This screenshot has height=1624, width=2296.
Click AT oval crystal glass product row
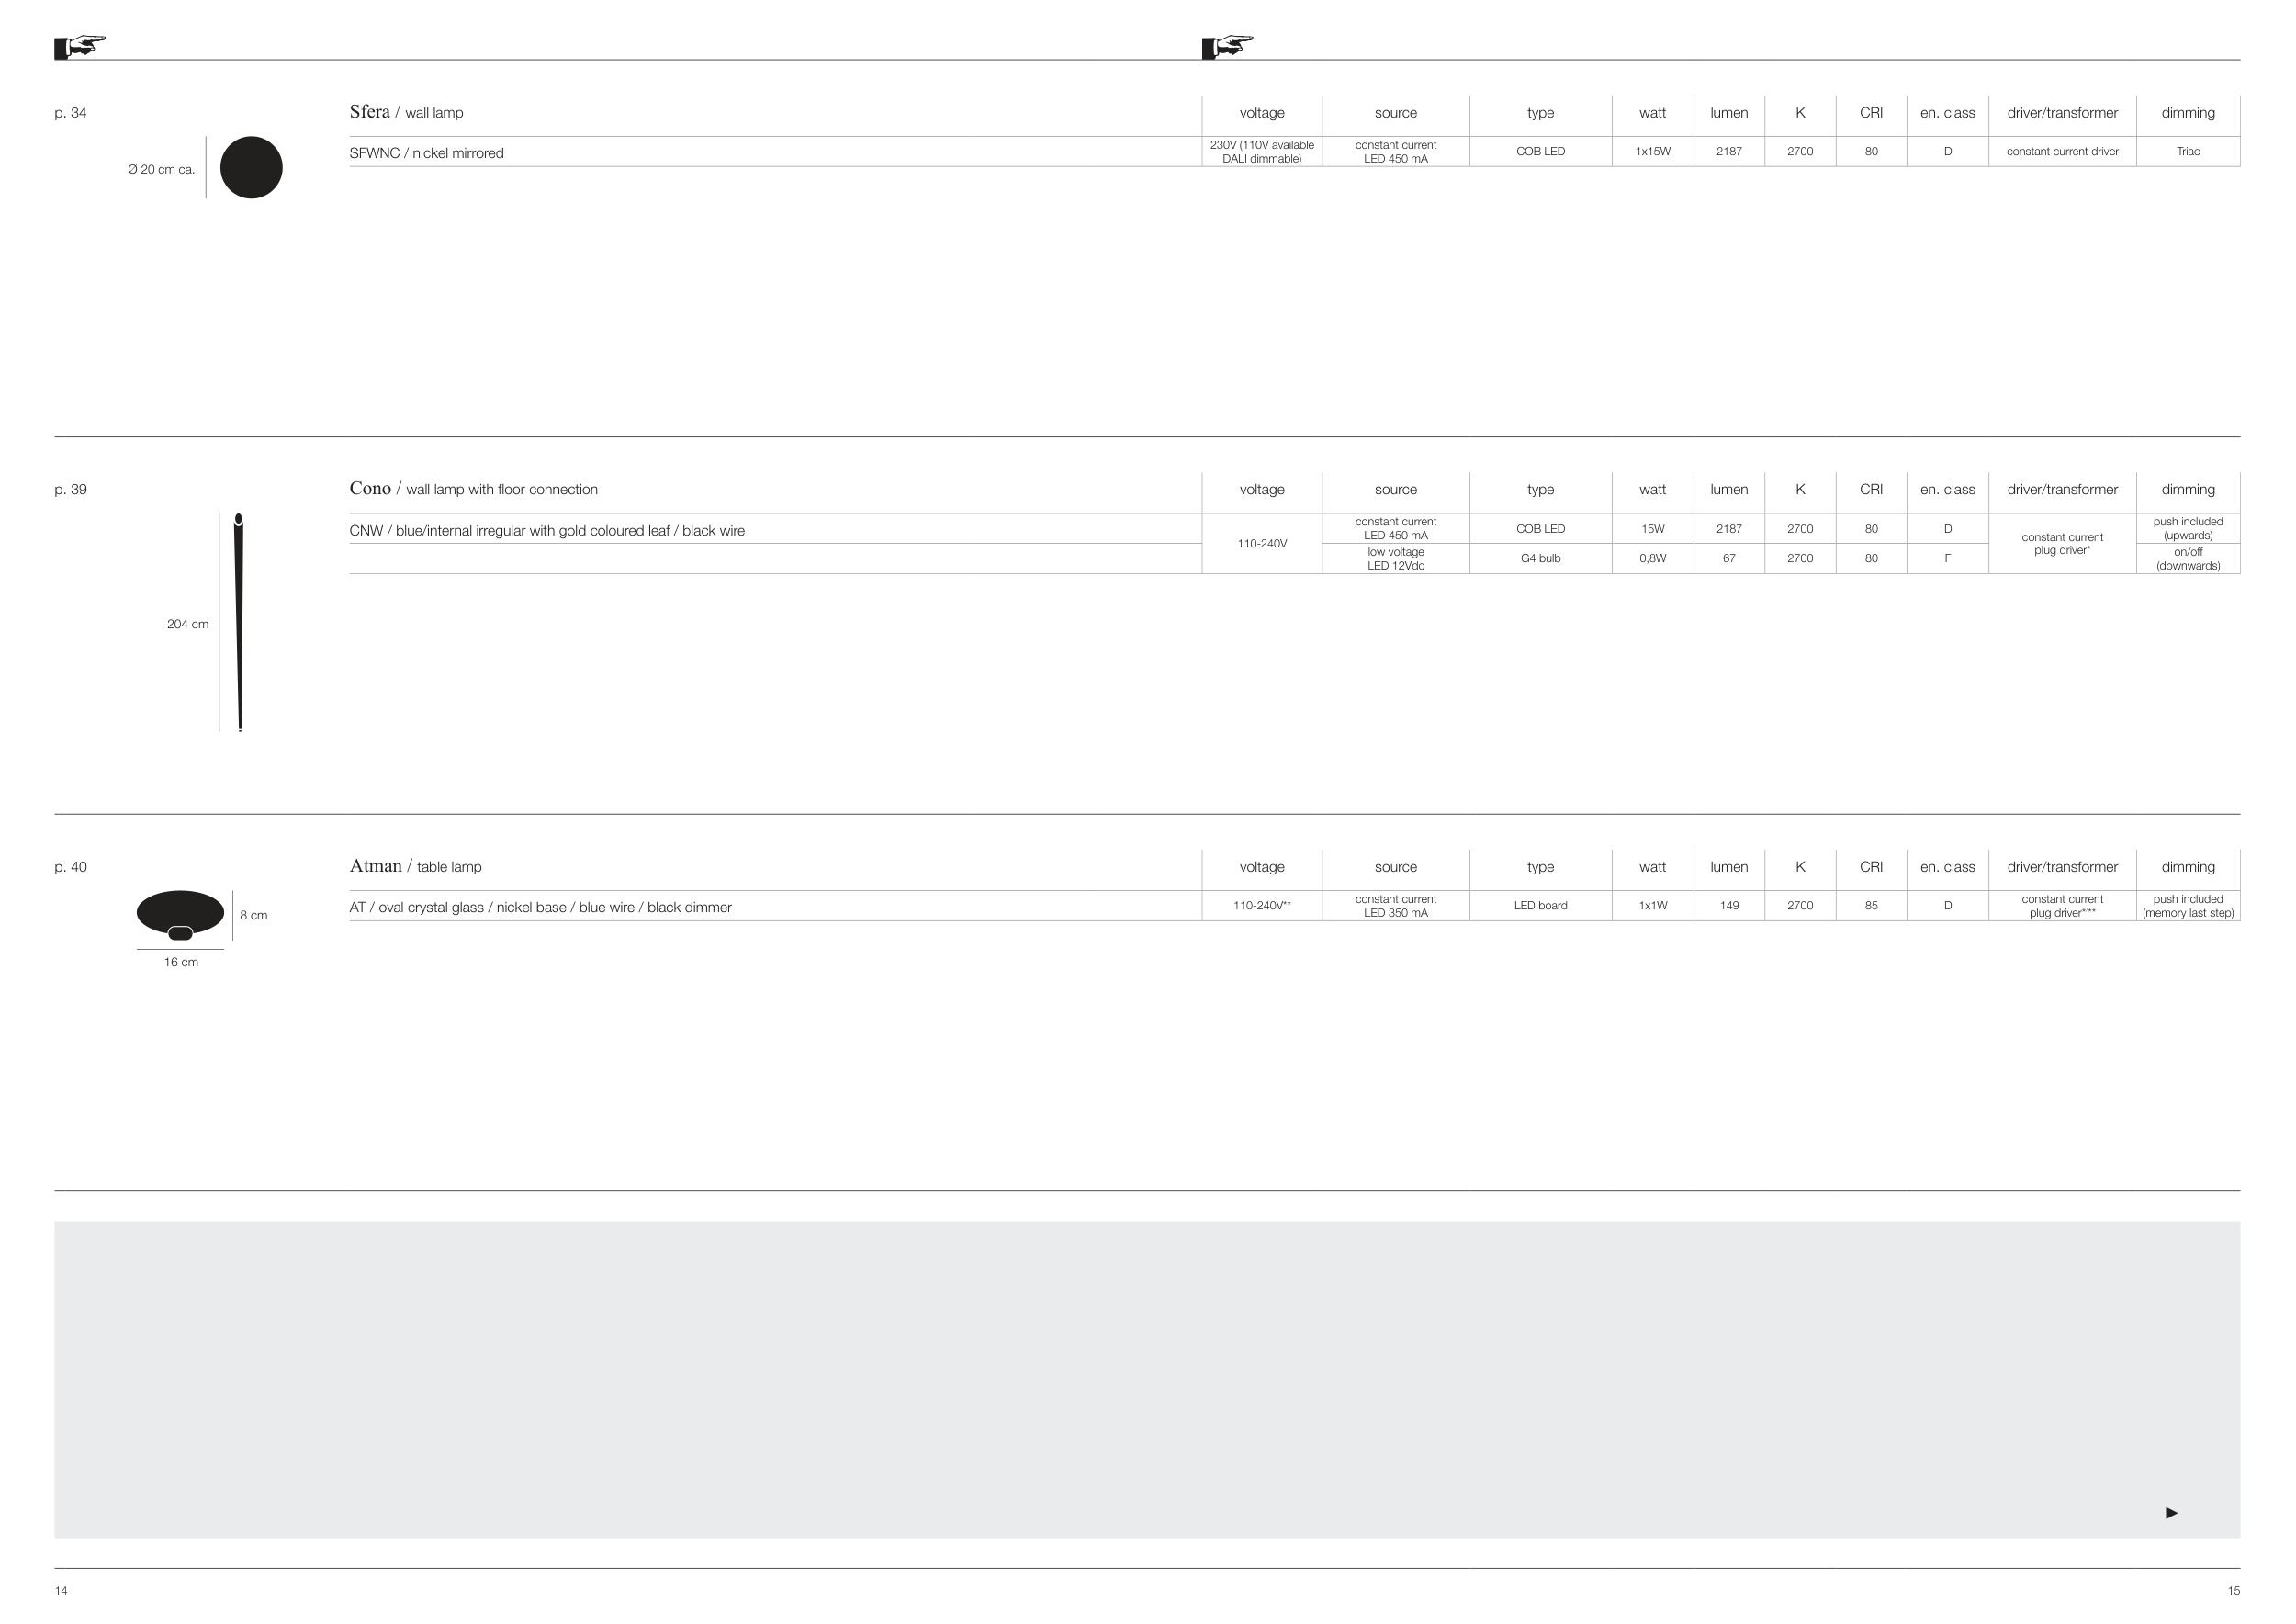pyautogui.click(x=540, y=908)
